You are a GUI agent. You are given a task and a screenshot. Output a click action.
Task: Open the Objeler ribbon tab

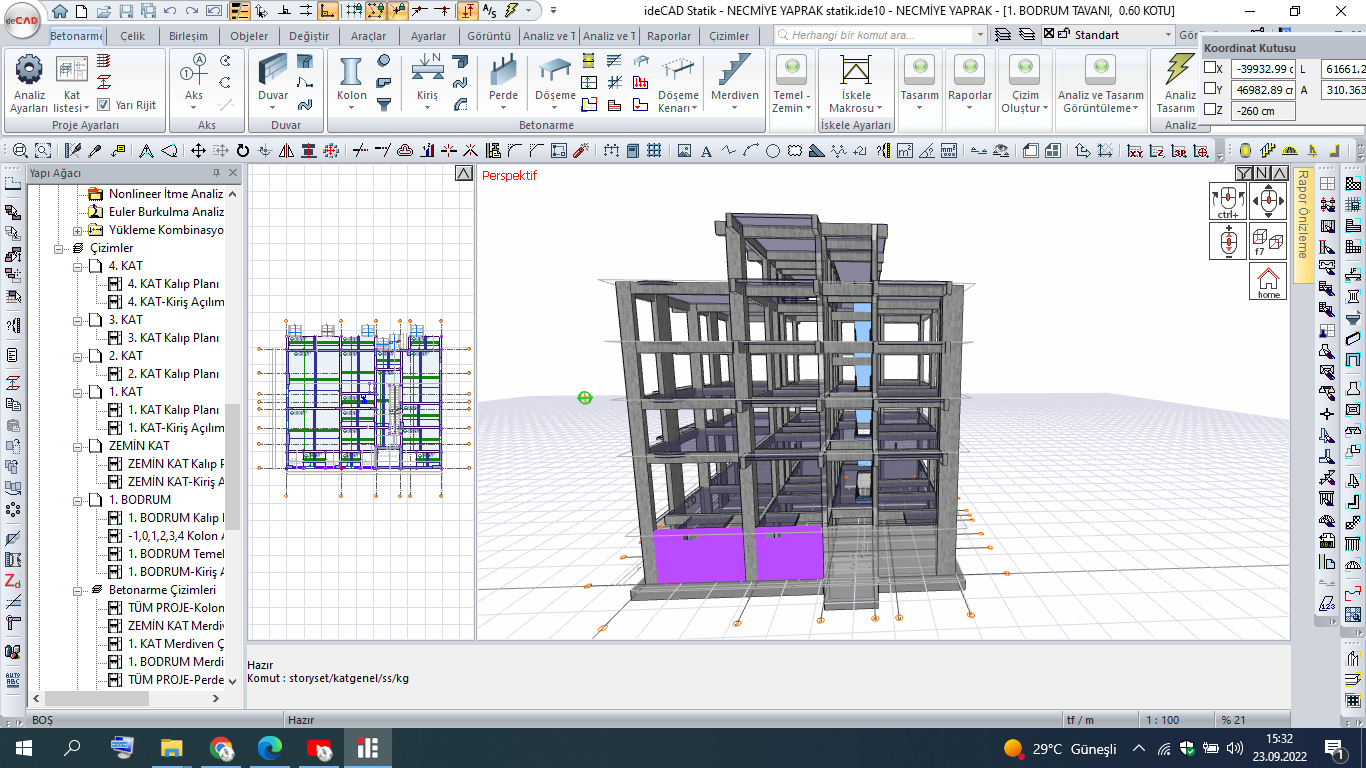[x=249, y=36]
